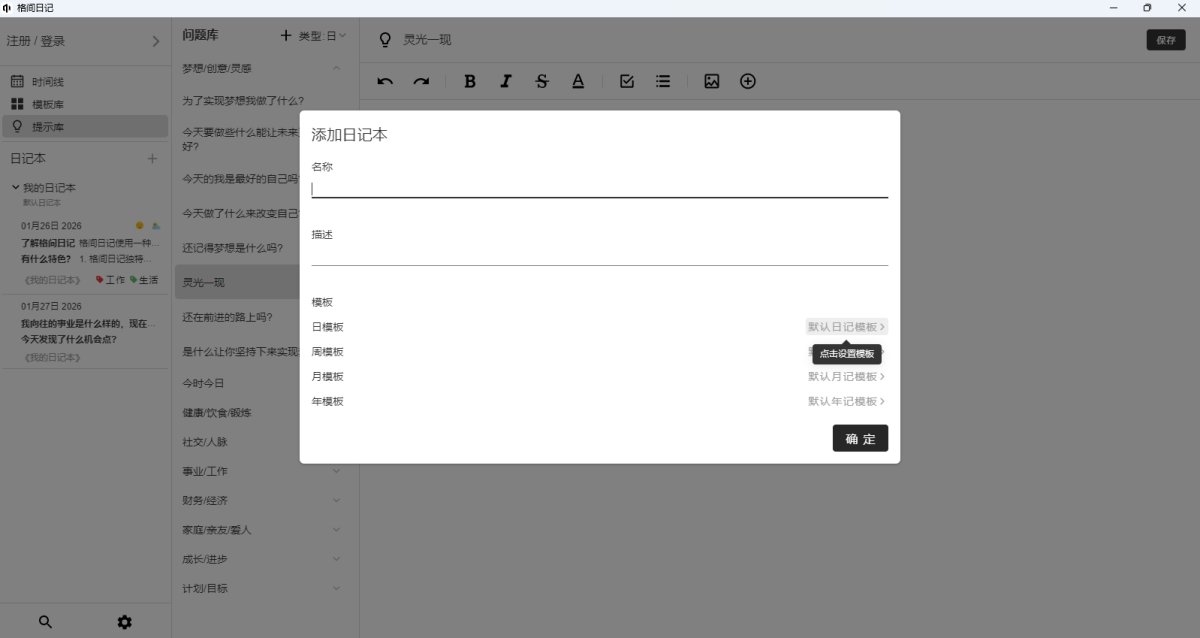Open 模板库 in sidebar

(x=47, y=104)
